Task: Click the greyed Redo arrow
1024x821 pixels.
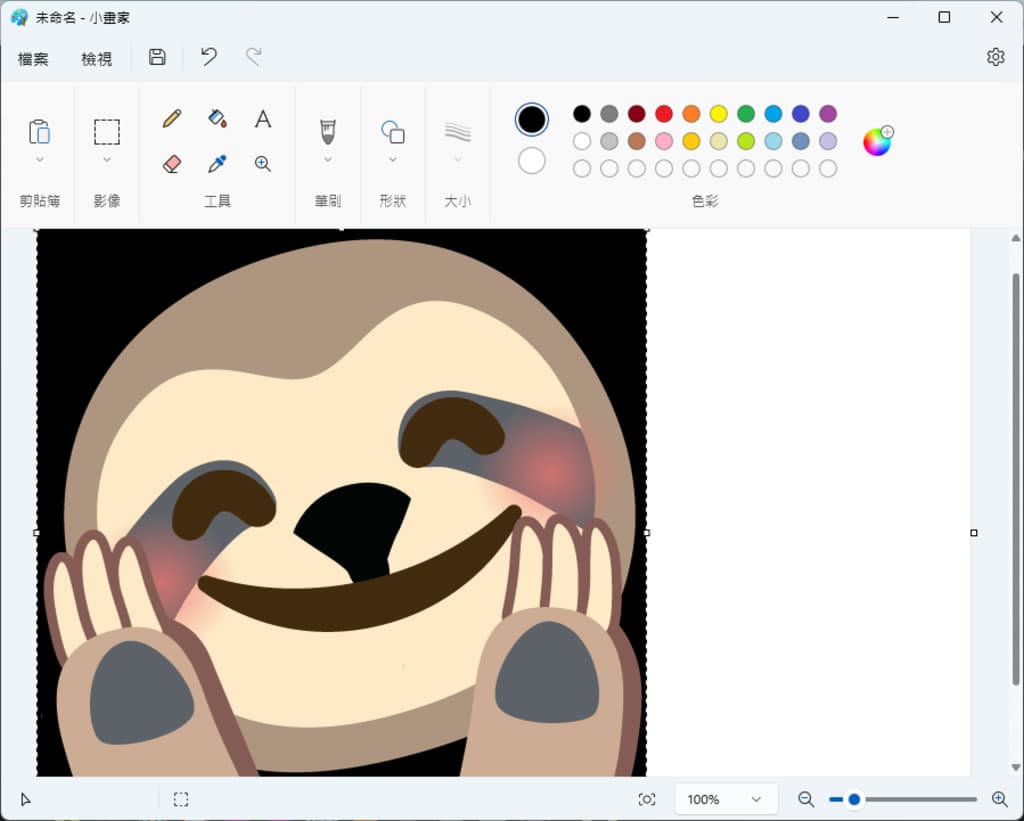Action: point(254,57)
